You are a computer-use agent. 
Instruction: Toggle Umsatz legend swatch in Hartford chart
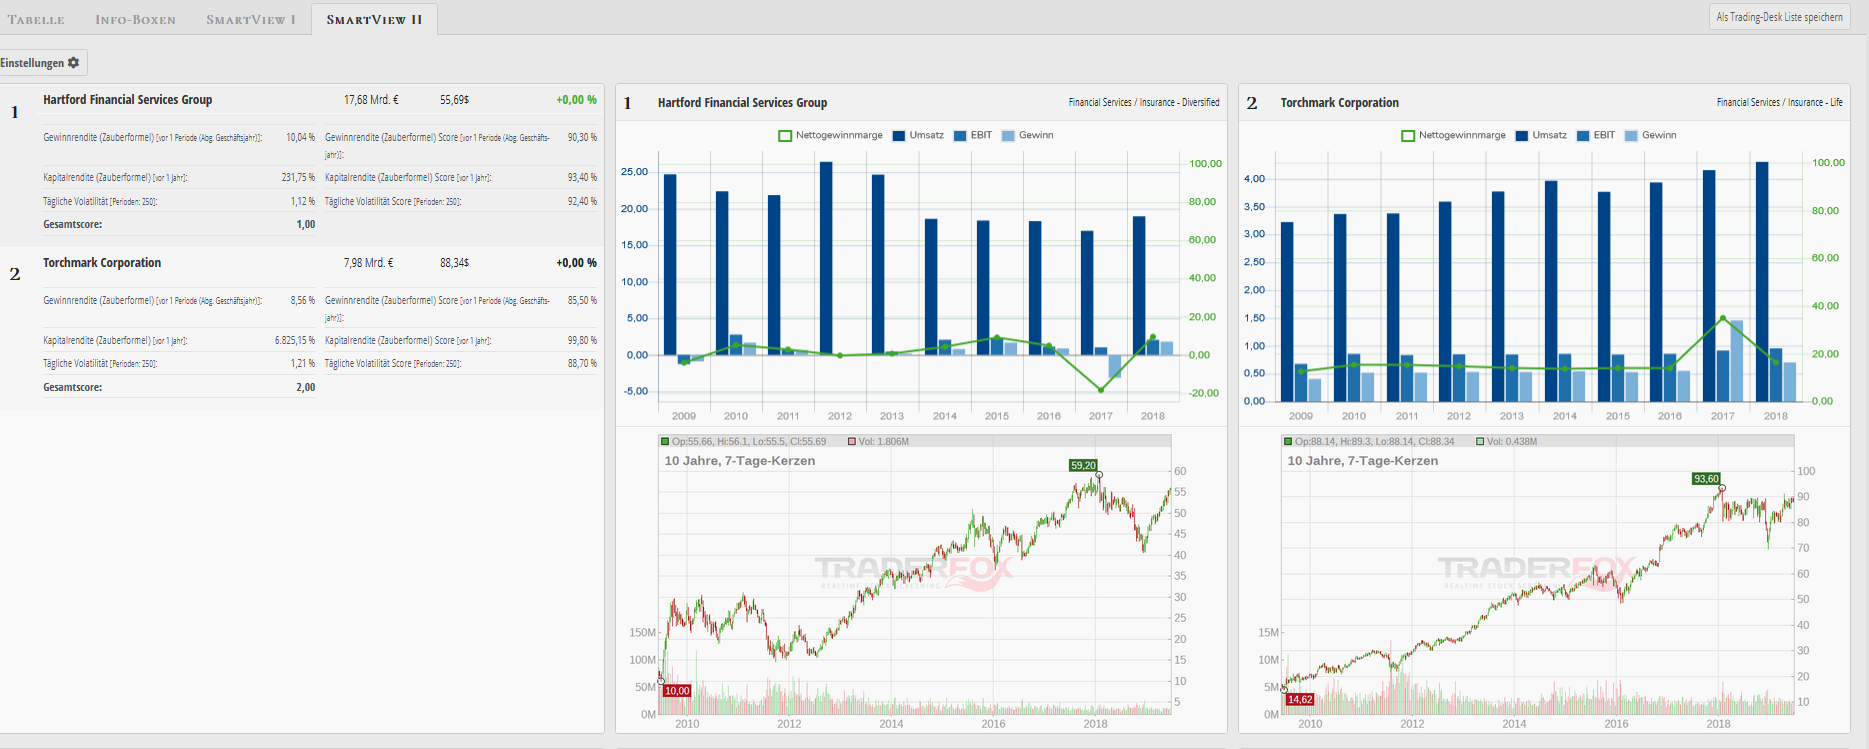click(x=899, y=136)
